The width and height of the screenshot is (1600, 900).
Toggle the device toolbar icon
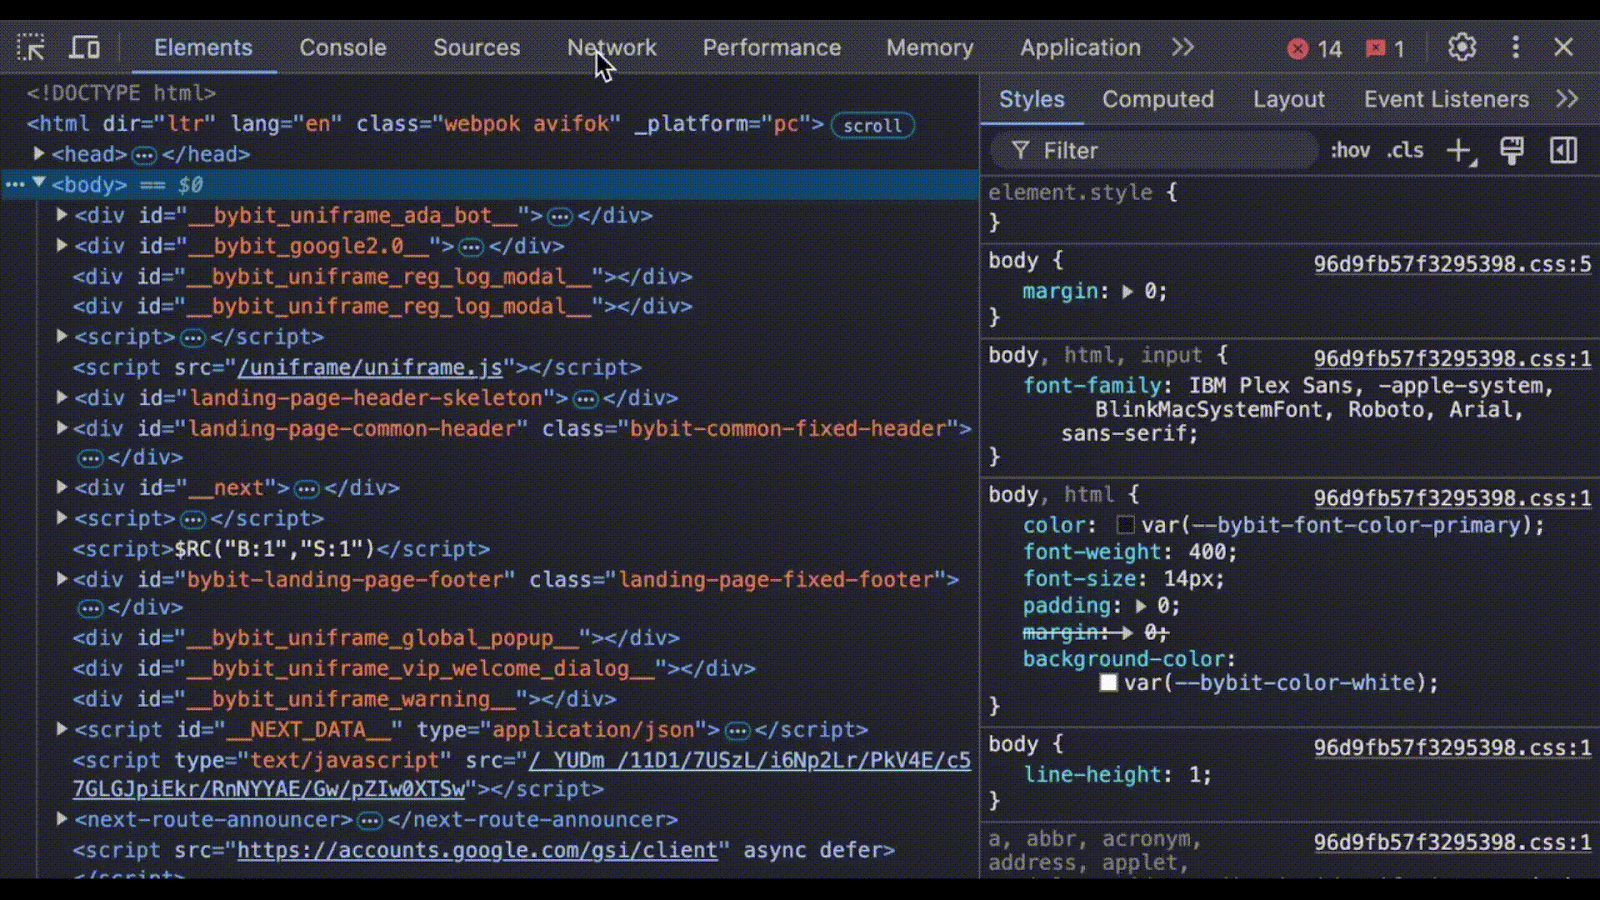coord(84,47)
